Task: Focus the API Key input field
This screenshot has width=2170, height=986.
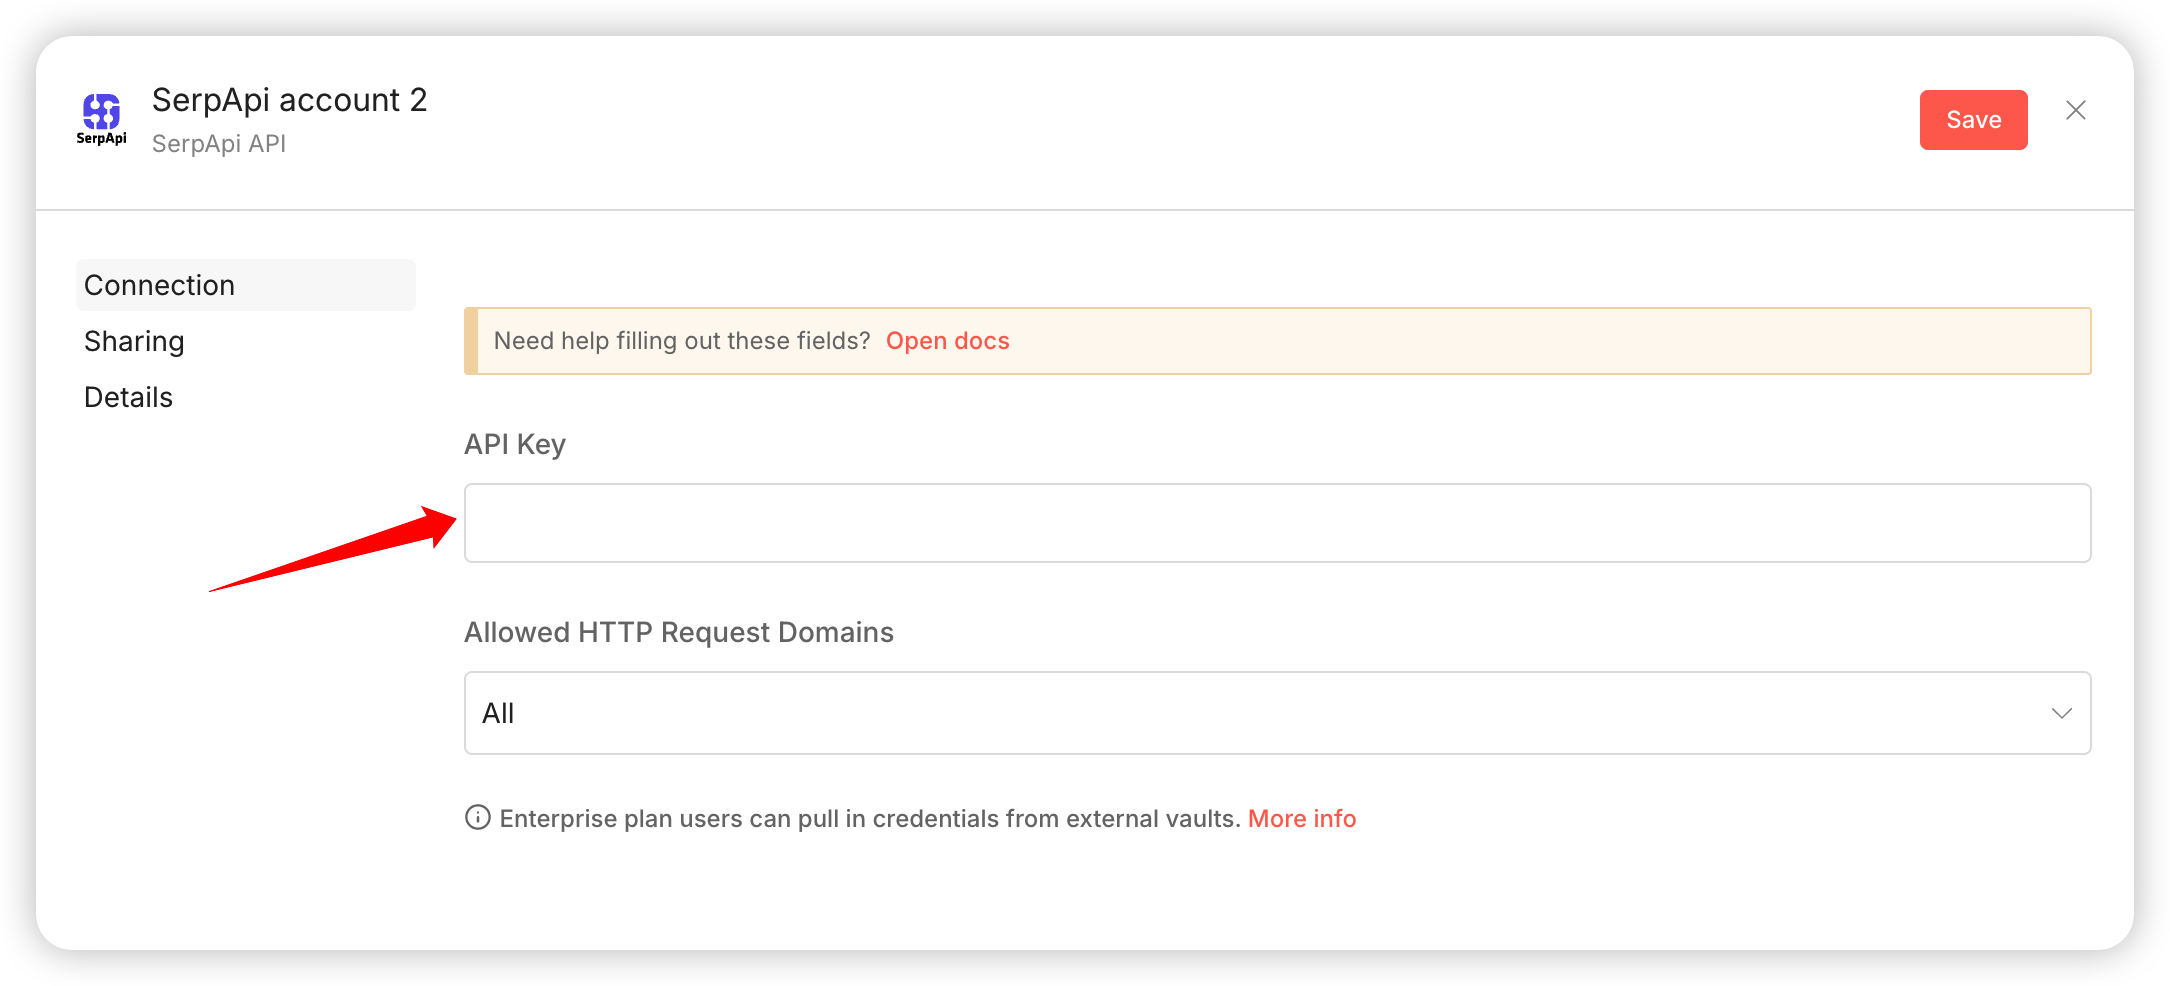Action: click(1276, 523)
